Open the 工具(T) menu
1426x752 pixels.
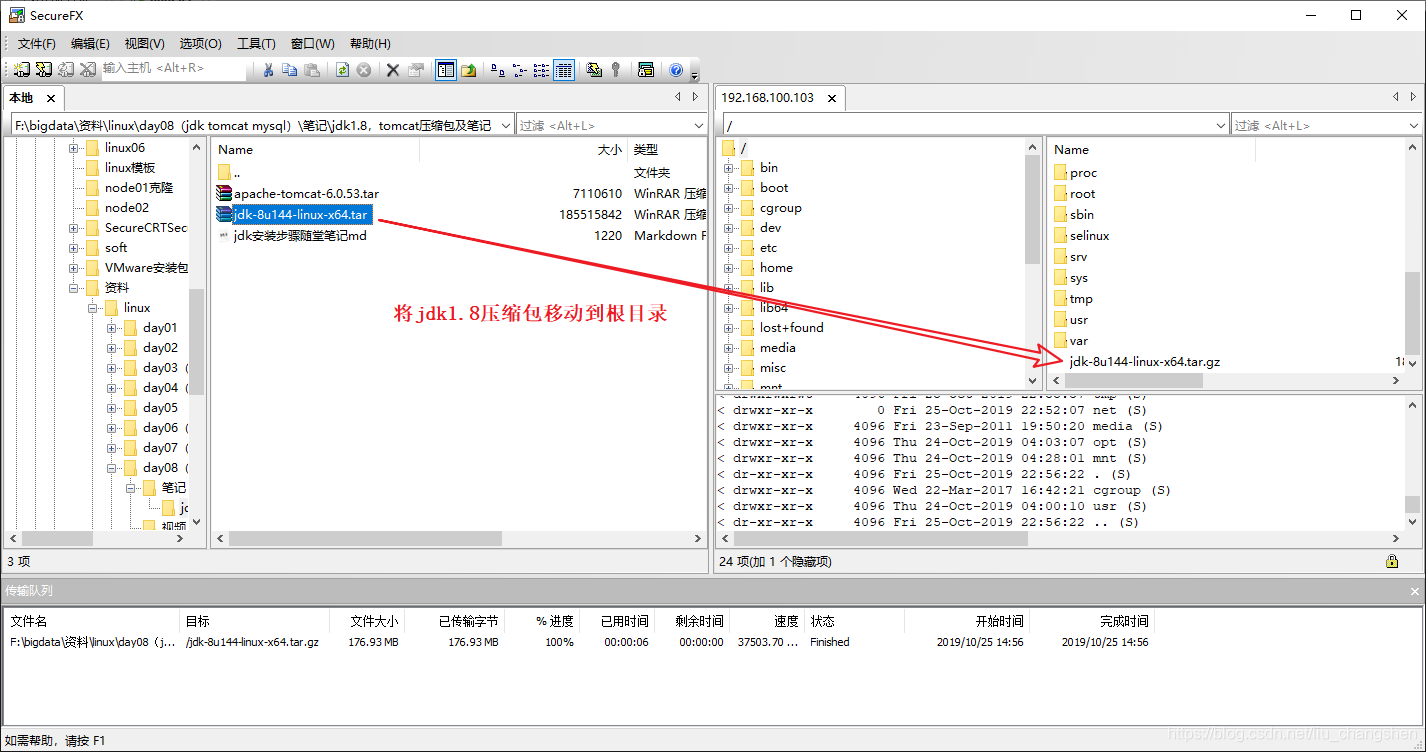pyautogui.click(x=256, y=43)
